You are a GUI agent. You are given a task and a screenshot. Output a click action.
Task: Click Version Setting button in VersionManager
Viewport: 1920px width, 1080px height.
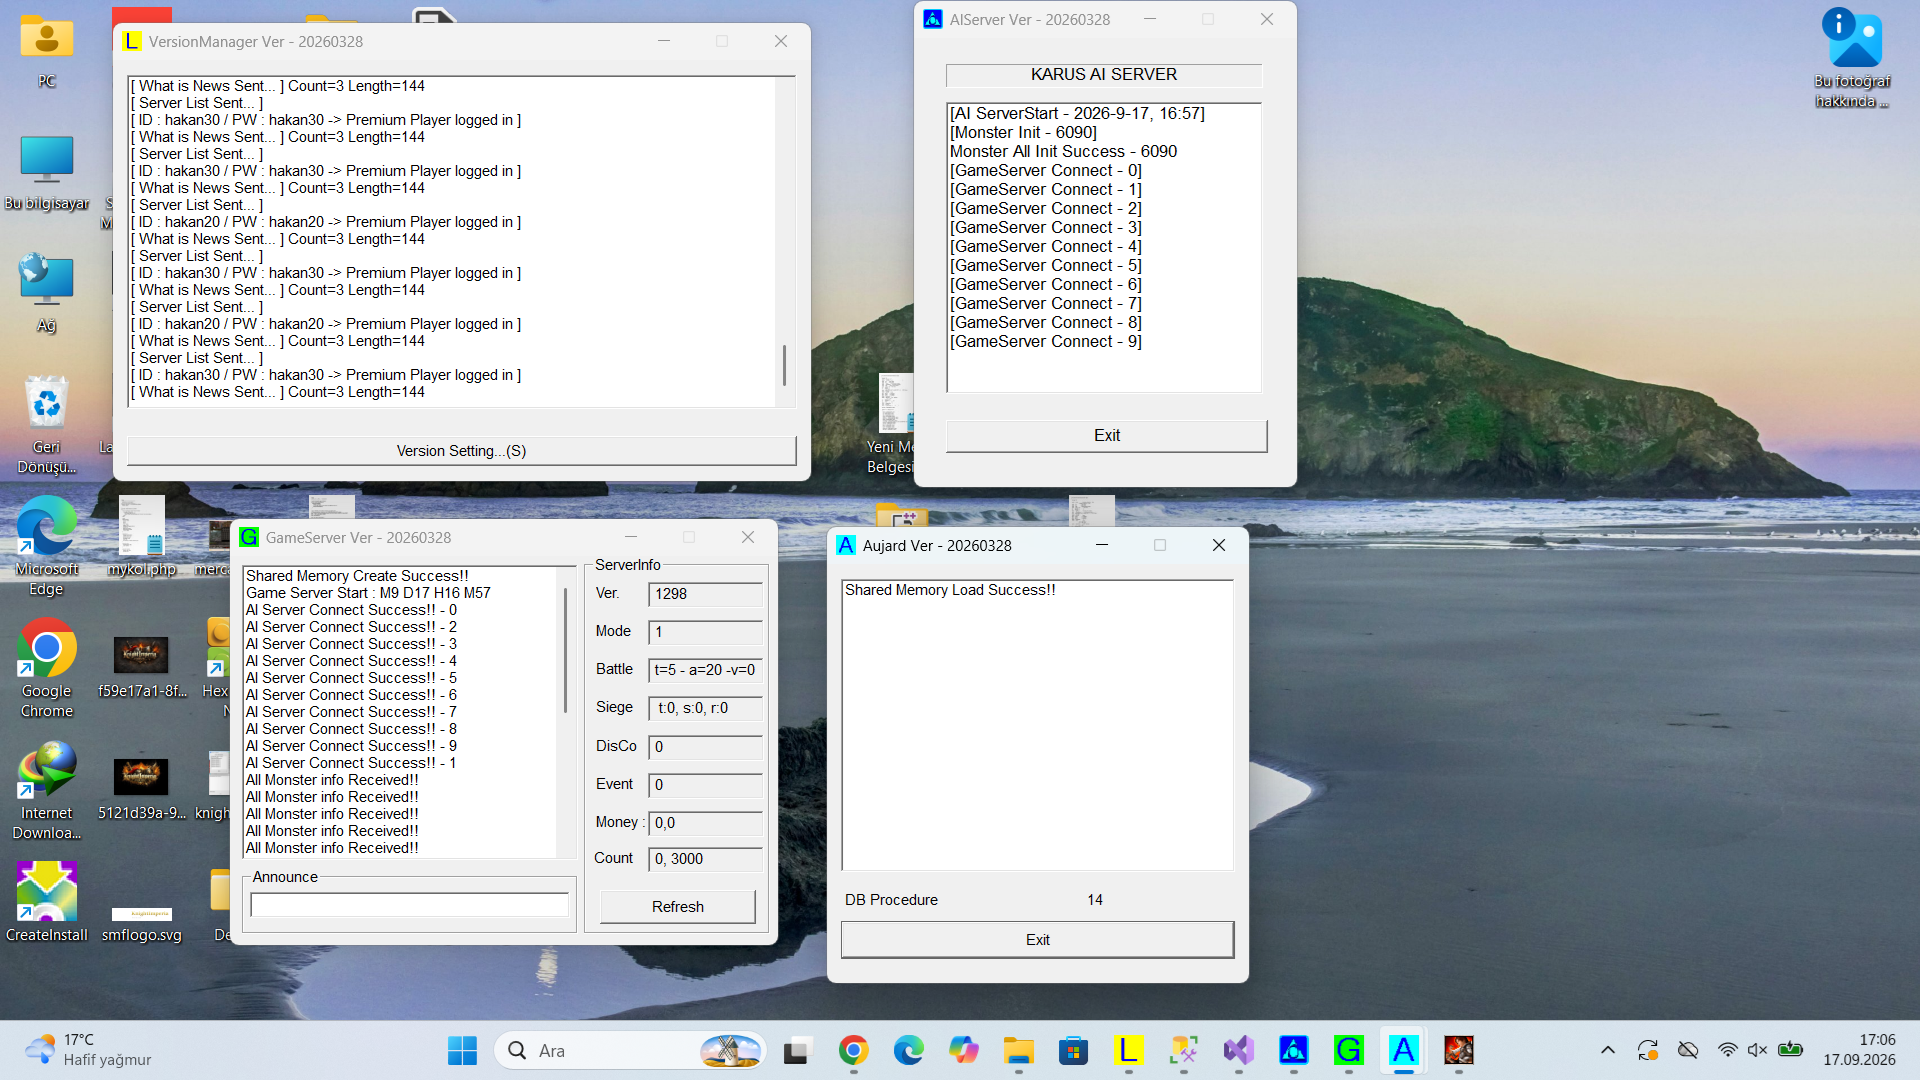click(461, 451)
